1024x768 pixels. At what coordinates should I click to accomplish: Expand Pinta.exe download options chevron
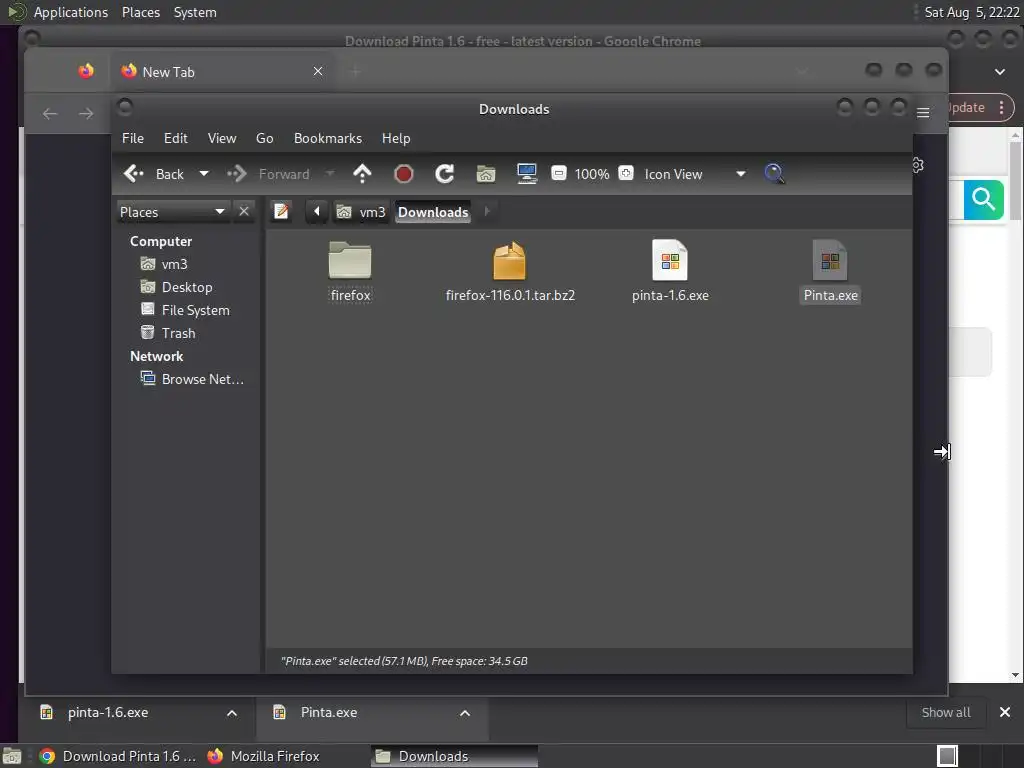pos(465,712)
